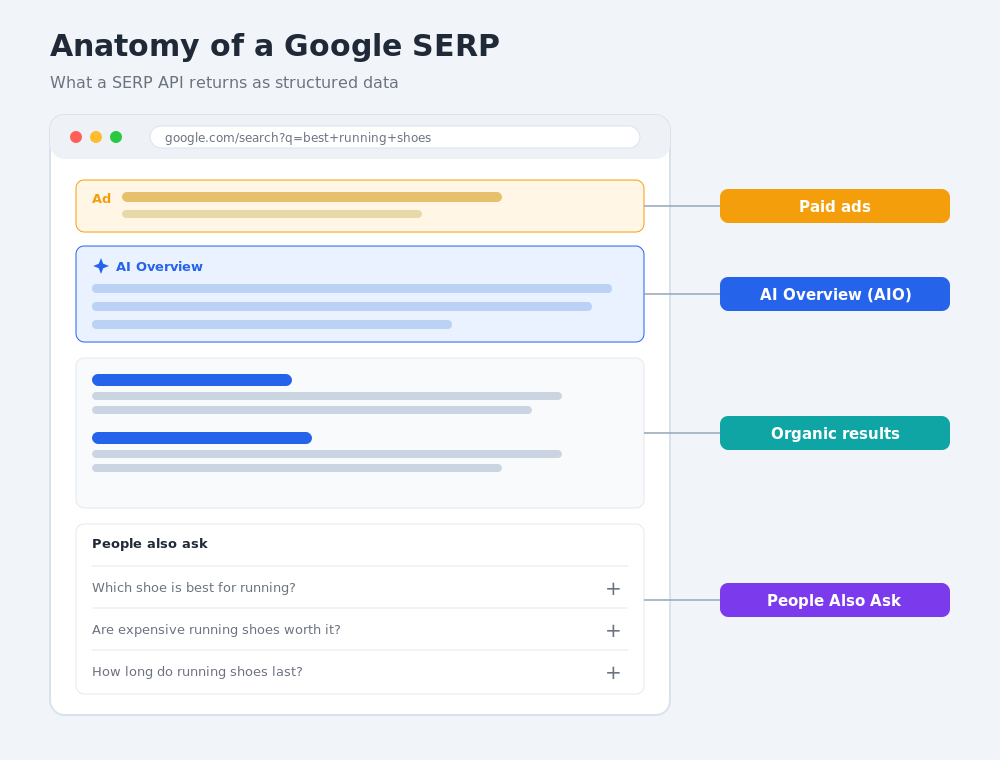Click the purple People Also Ask label
Viewport: 1000px width, 760px height.
835,600
